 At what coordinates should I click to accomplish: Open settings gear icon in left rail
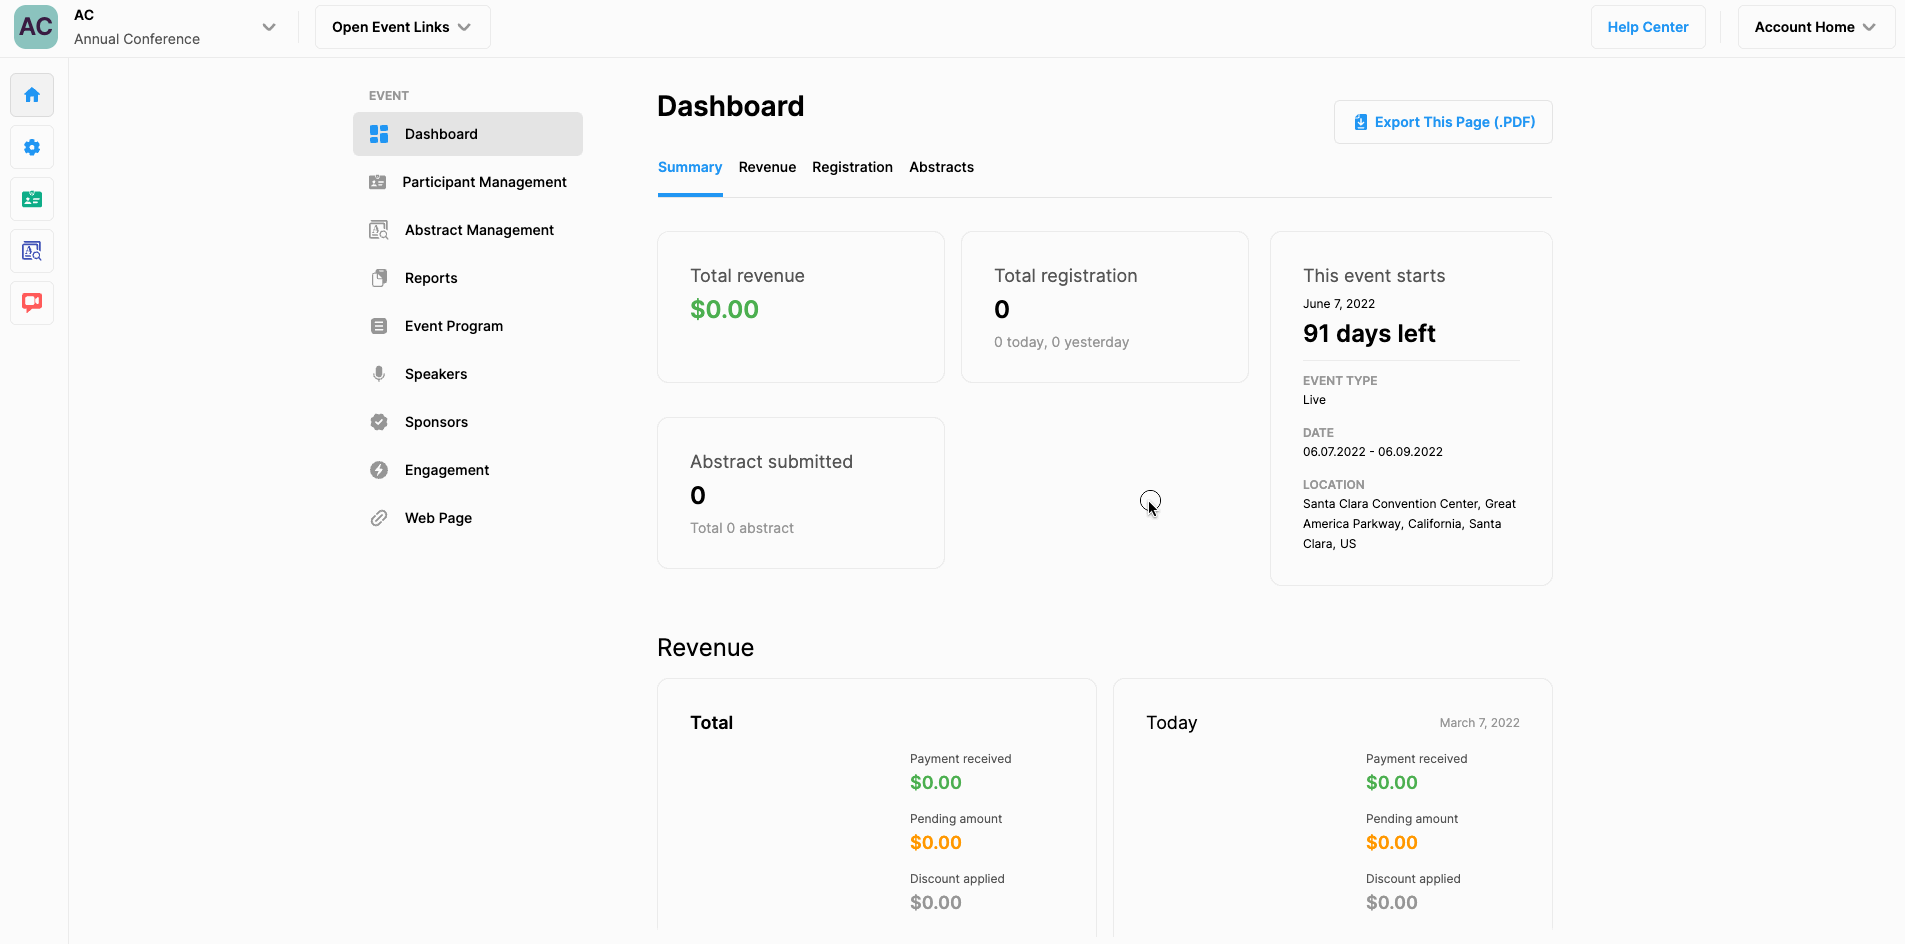(x=32, y=147)
